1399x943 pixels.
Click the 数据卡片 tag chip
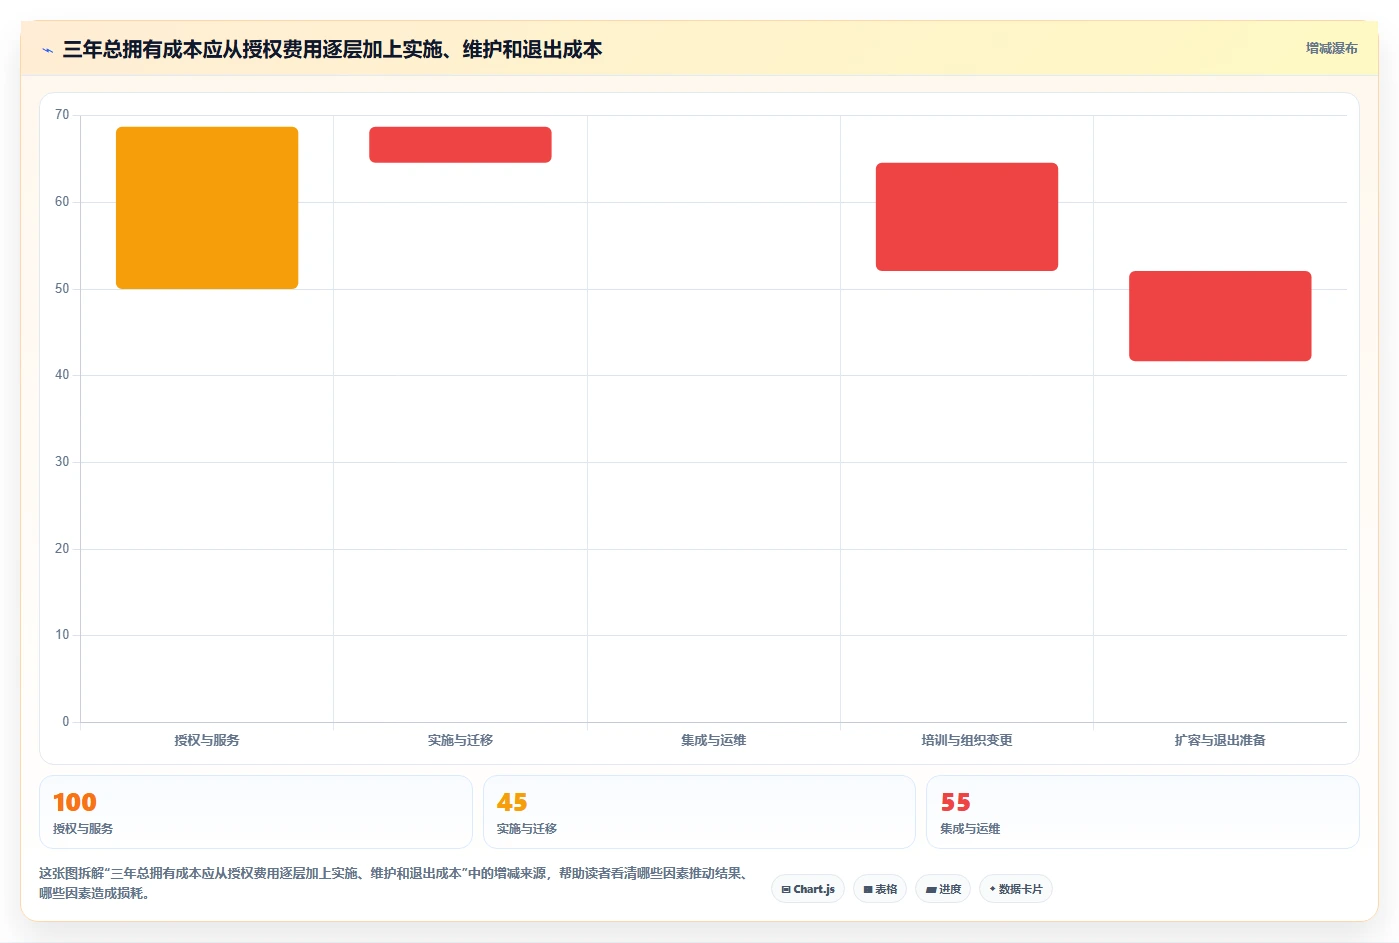coord(1016,889)
